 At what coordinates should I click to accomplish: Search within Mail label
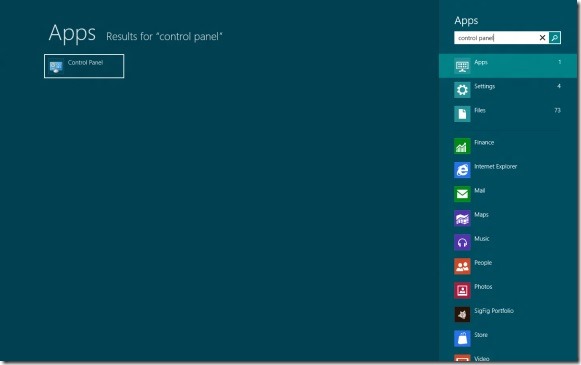[x=479, y=190]
